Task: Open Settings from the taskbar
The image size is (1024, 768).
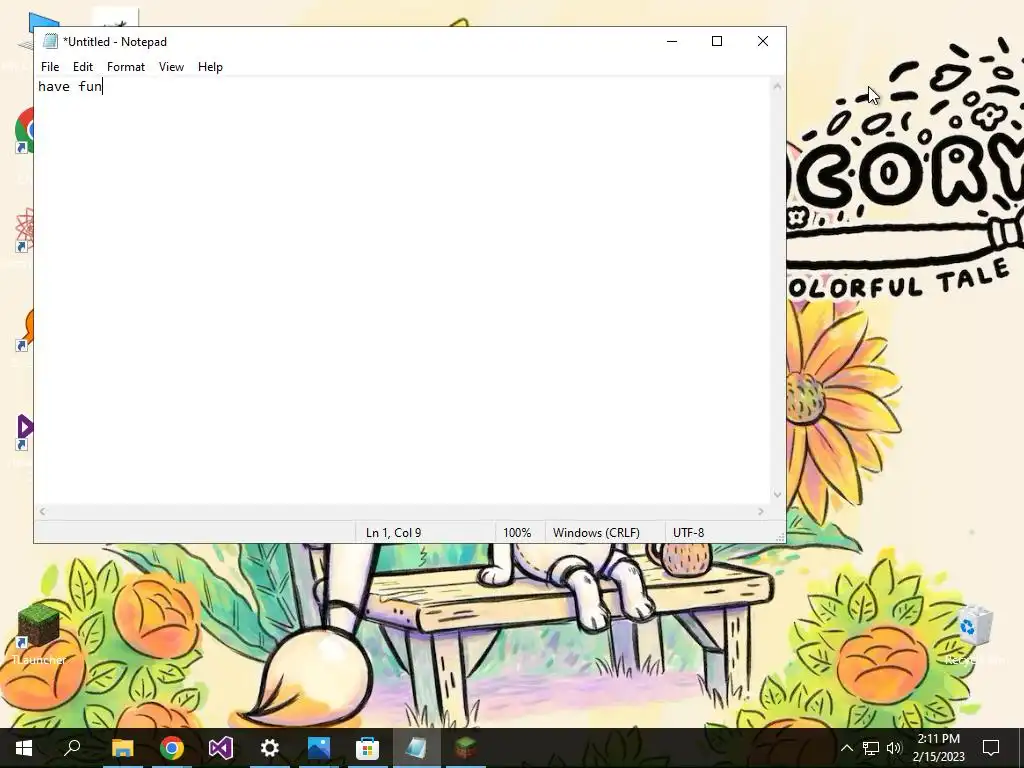Action: coord(270,748)
